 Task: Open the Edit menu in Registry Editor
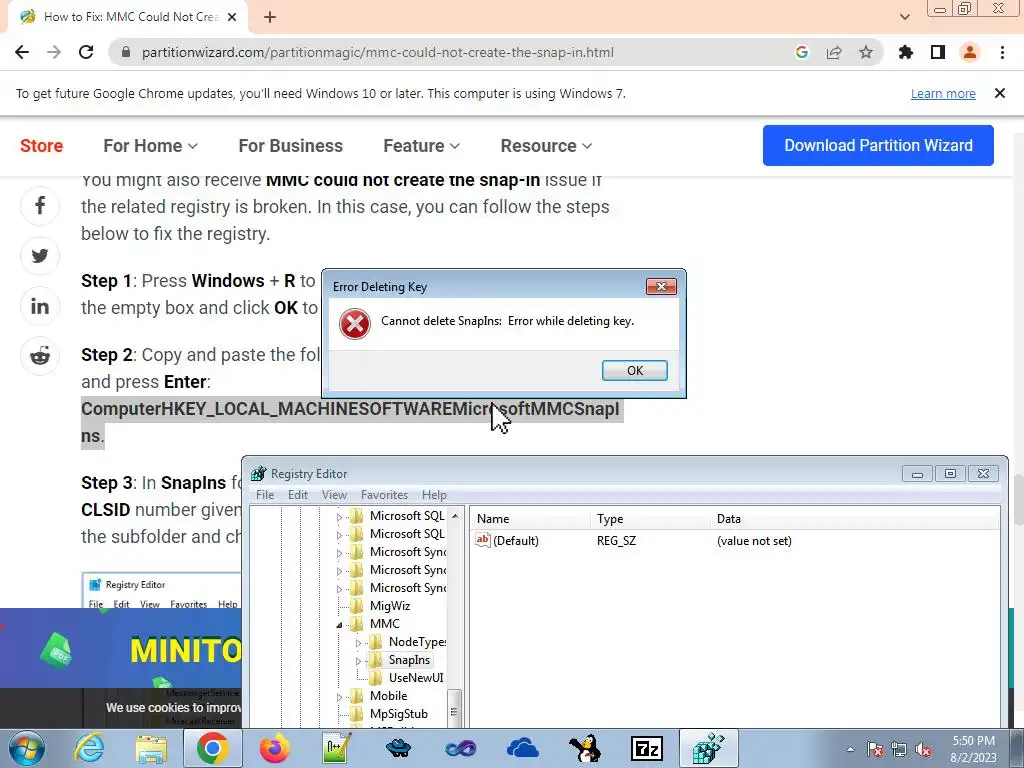(x=298, y=495)
